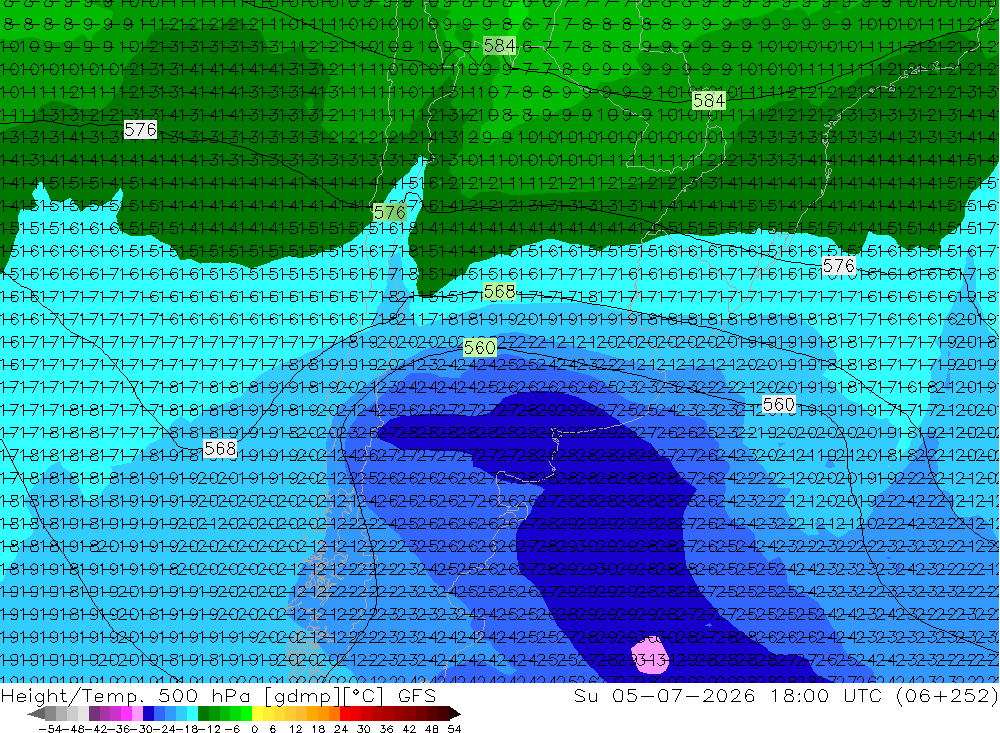Image resolution: width=1000 pixels, height=733 pixels.
Task: Click the green-highlighted 560 contour label
Action: coord(480,348)
